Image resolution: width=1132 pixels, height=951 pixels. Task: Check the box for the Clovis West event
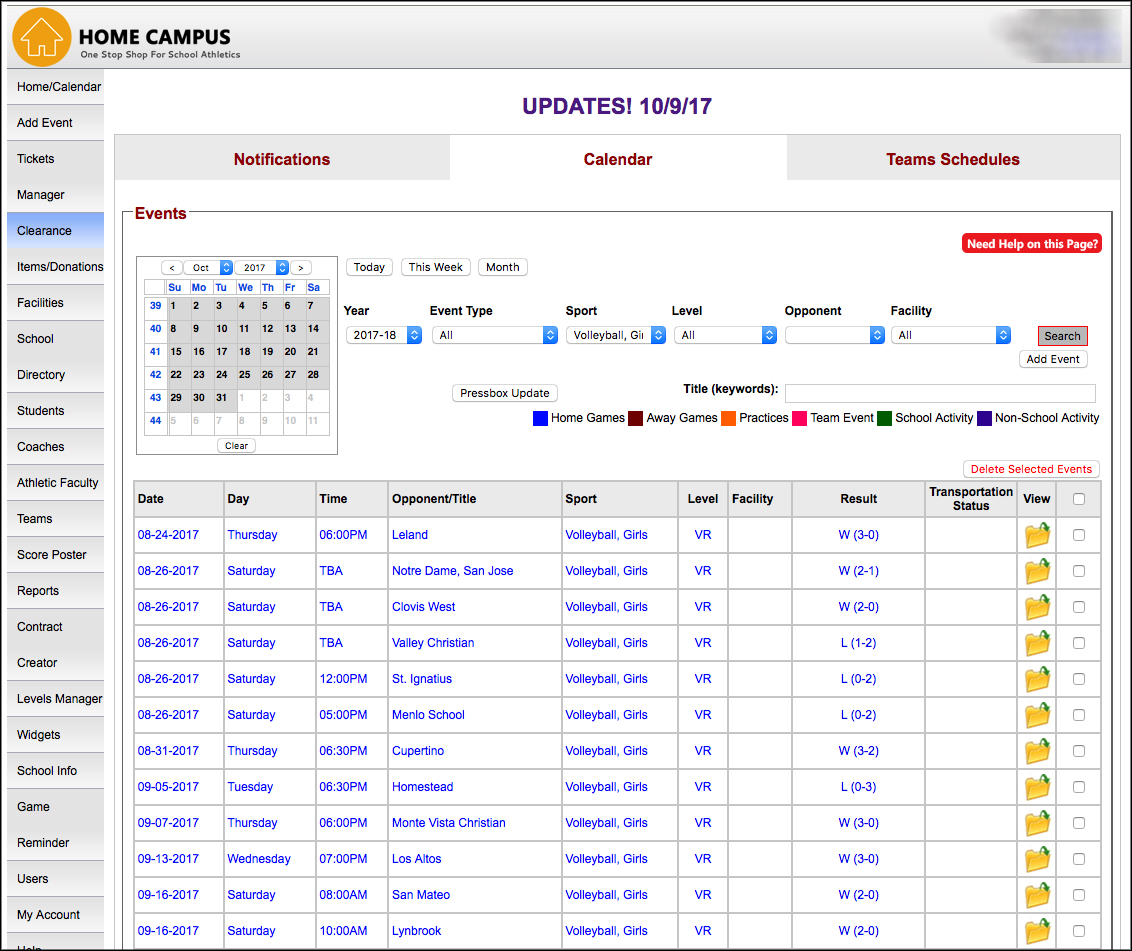[x=1079, y=607]
